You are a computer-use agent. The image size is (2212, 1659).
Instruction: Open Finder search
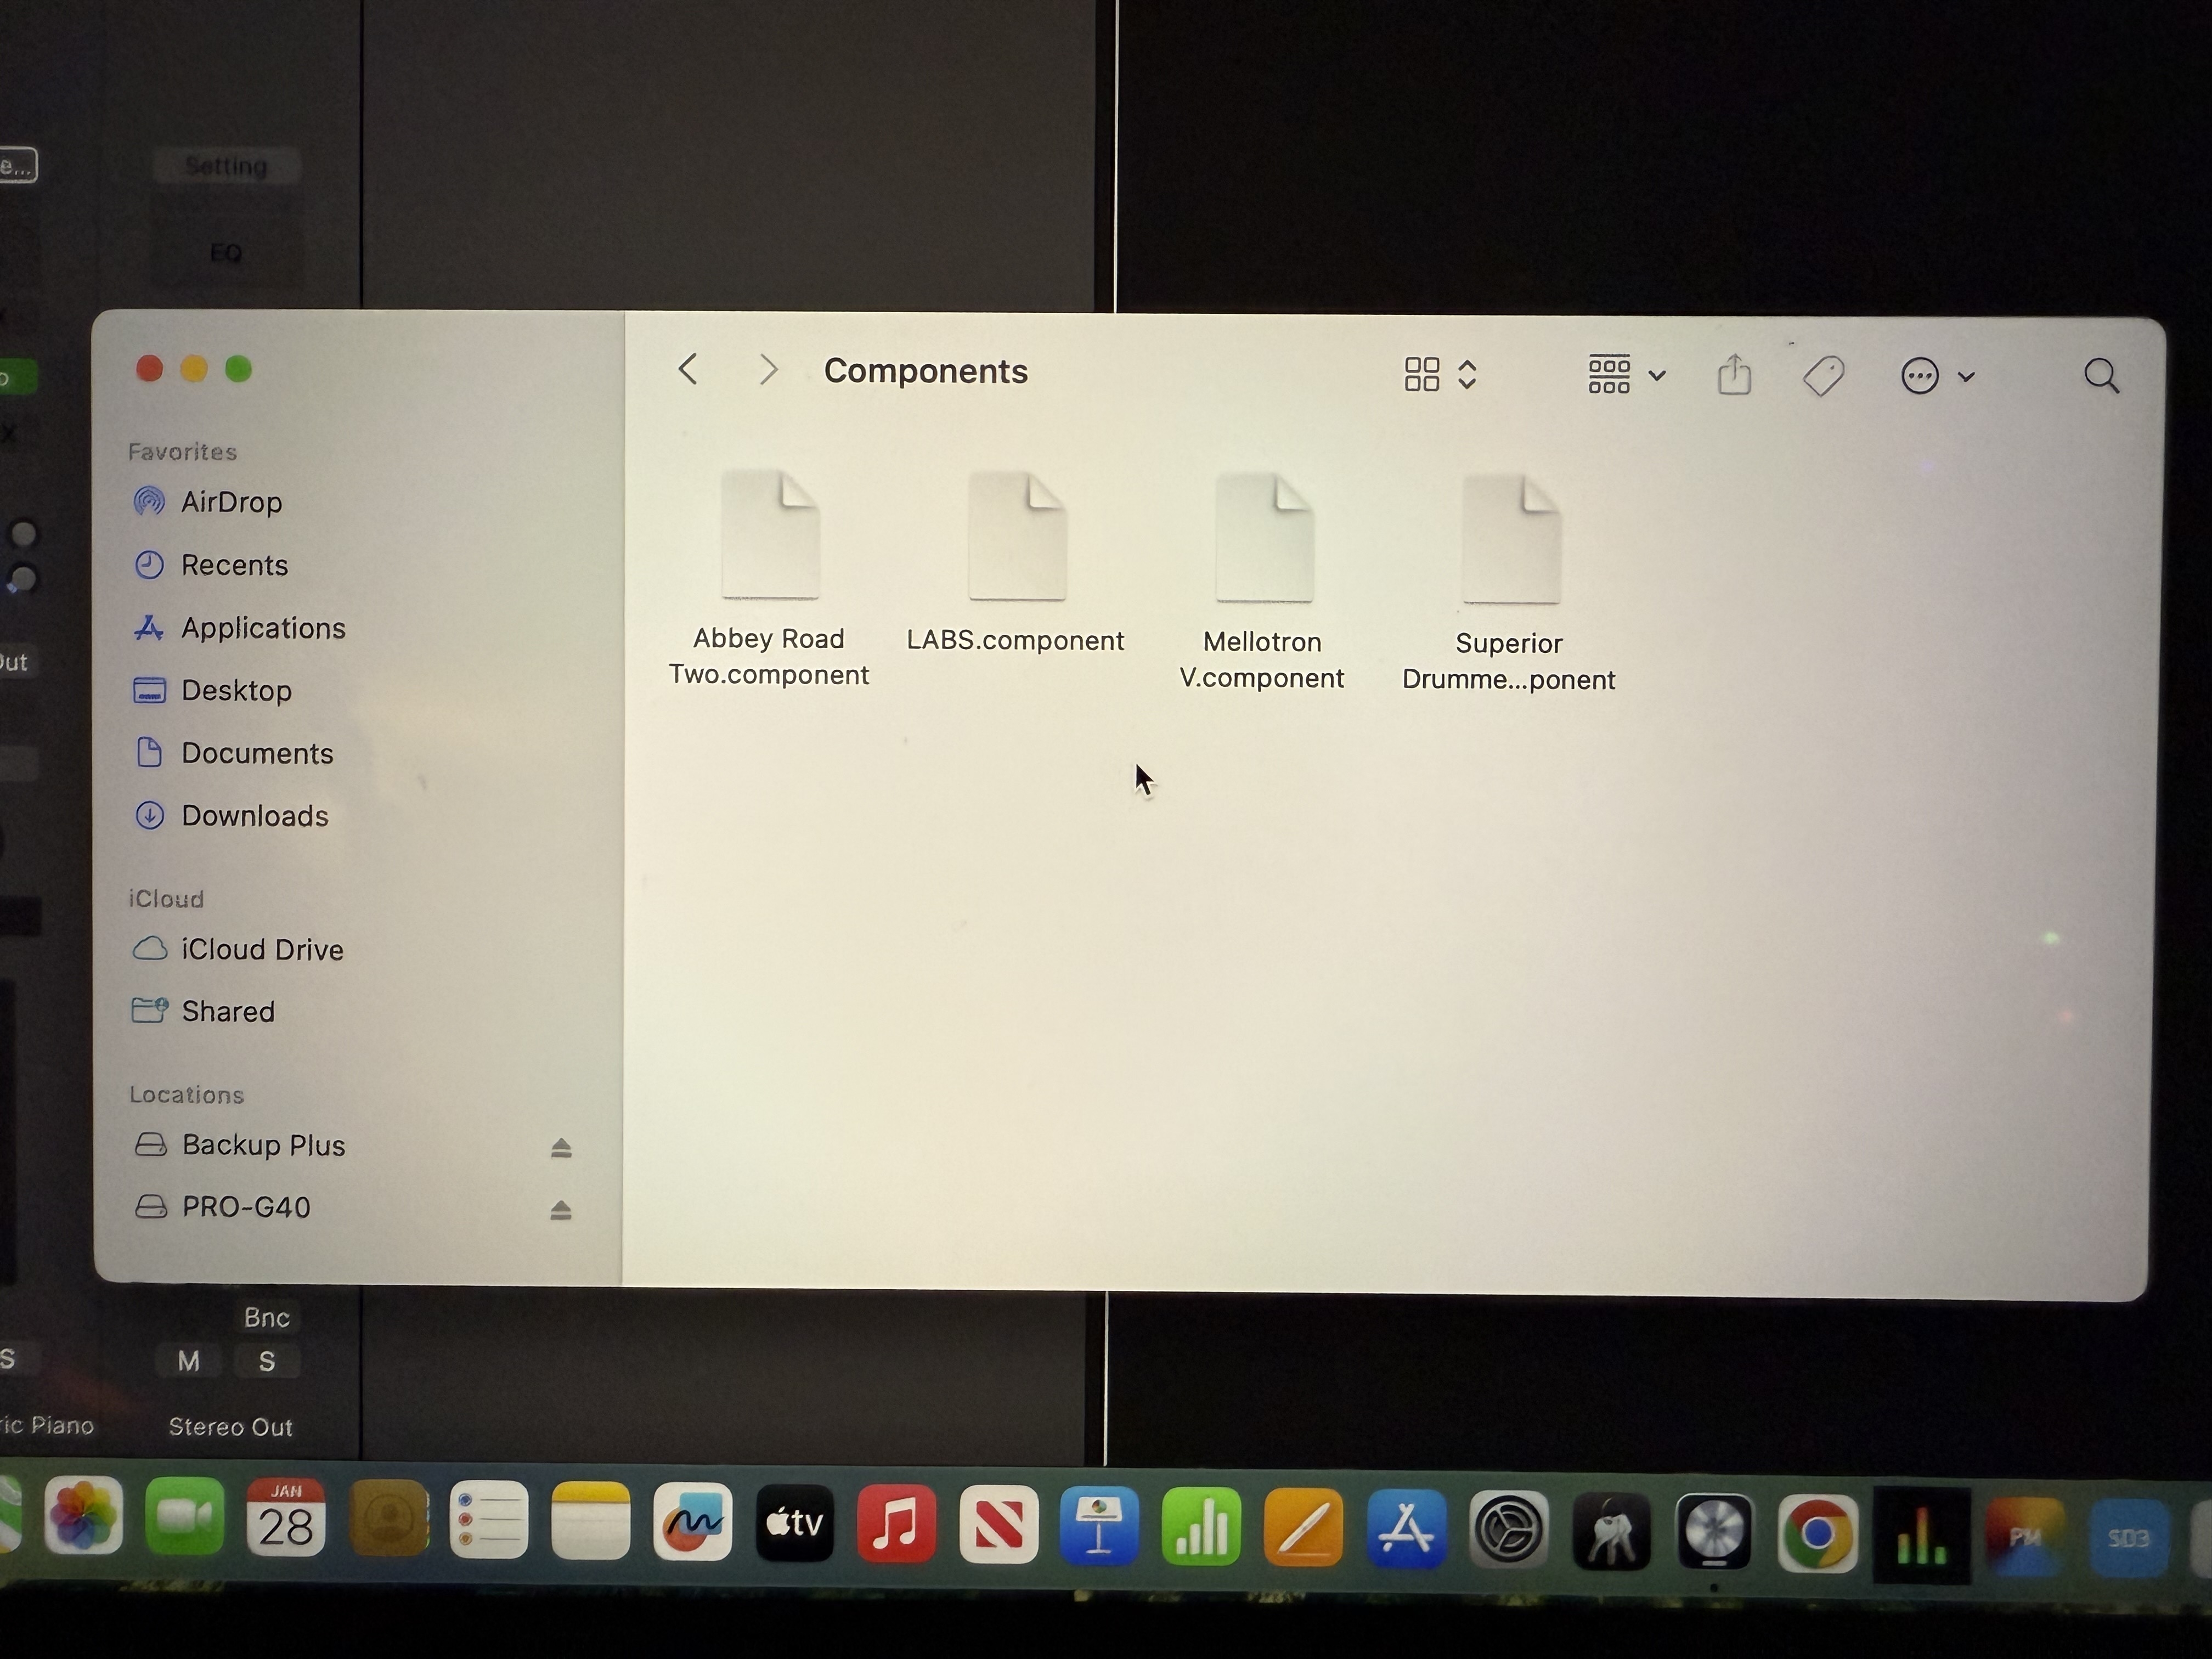pos(2102,377)
